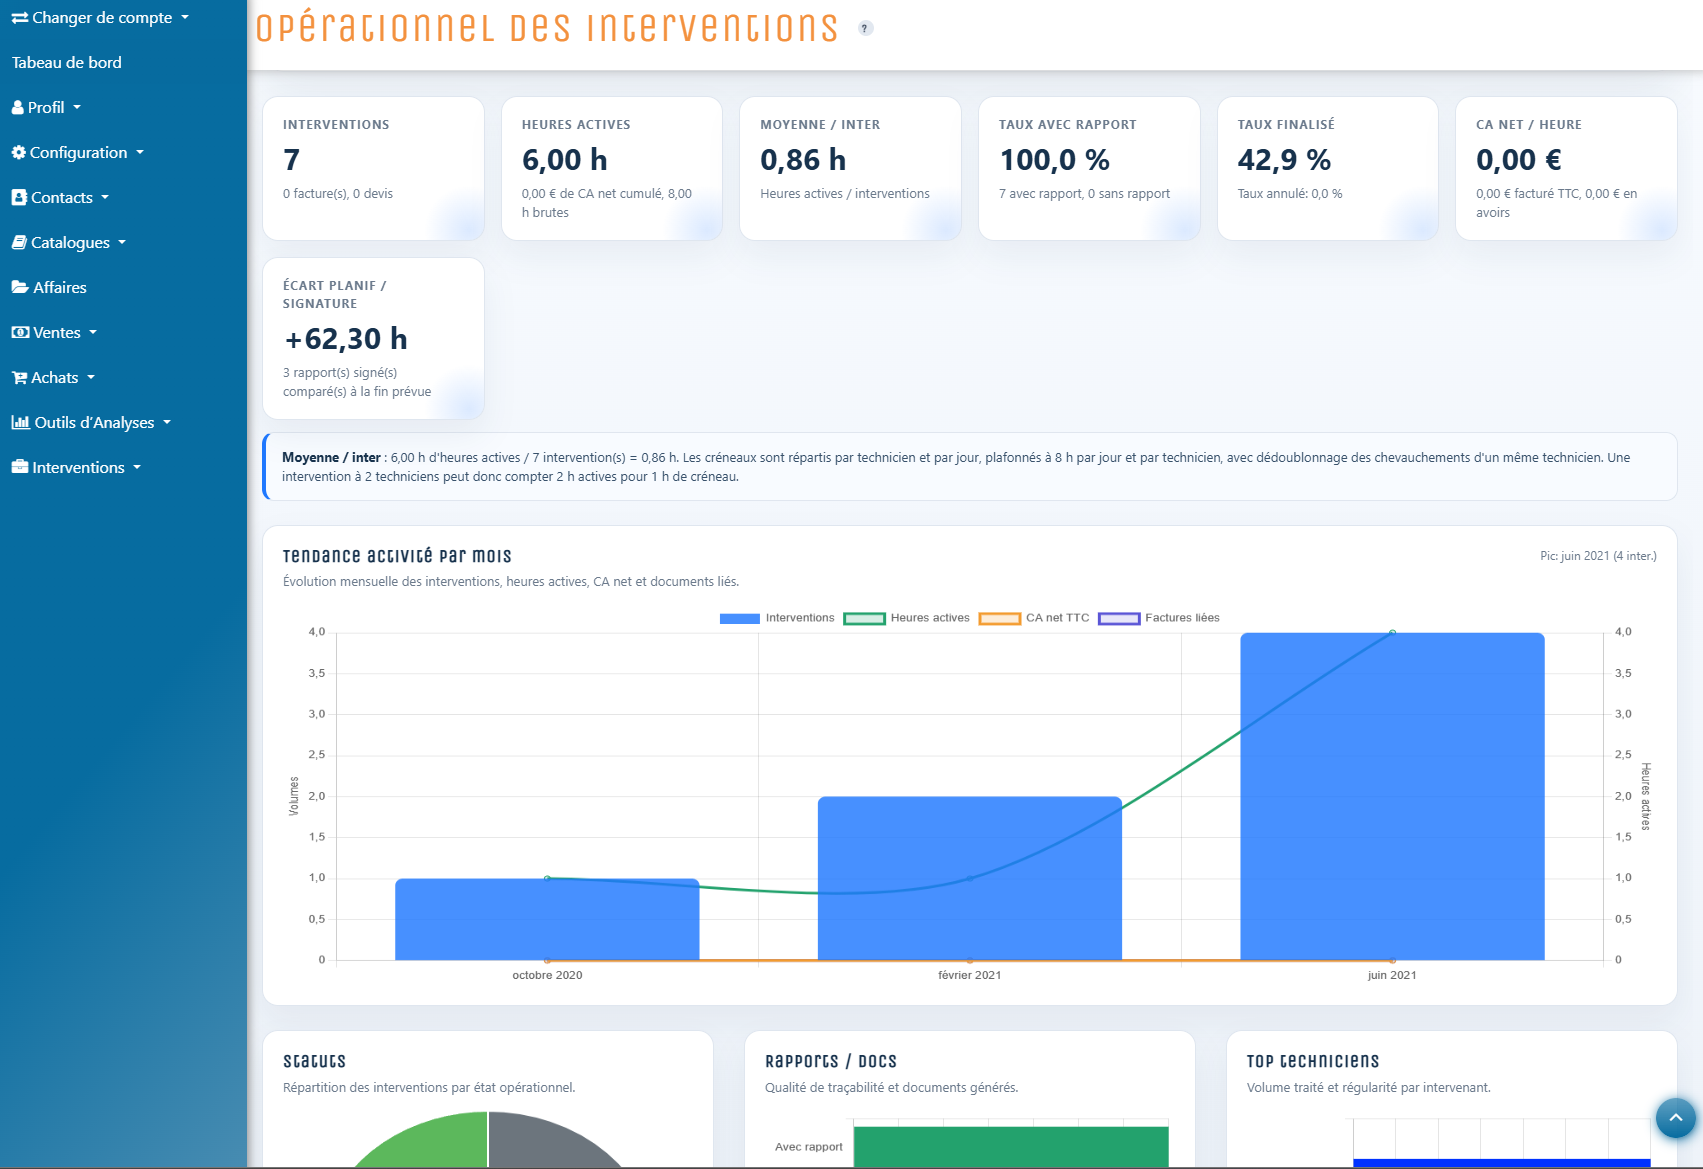Click the Interventions briefcase icon in sidebar
Image resolution: width=1703 pixels, height=1169 pixels.
(20, 467)
